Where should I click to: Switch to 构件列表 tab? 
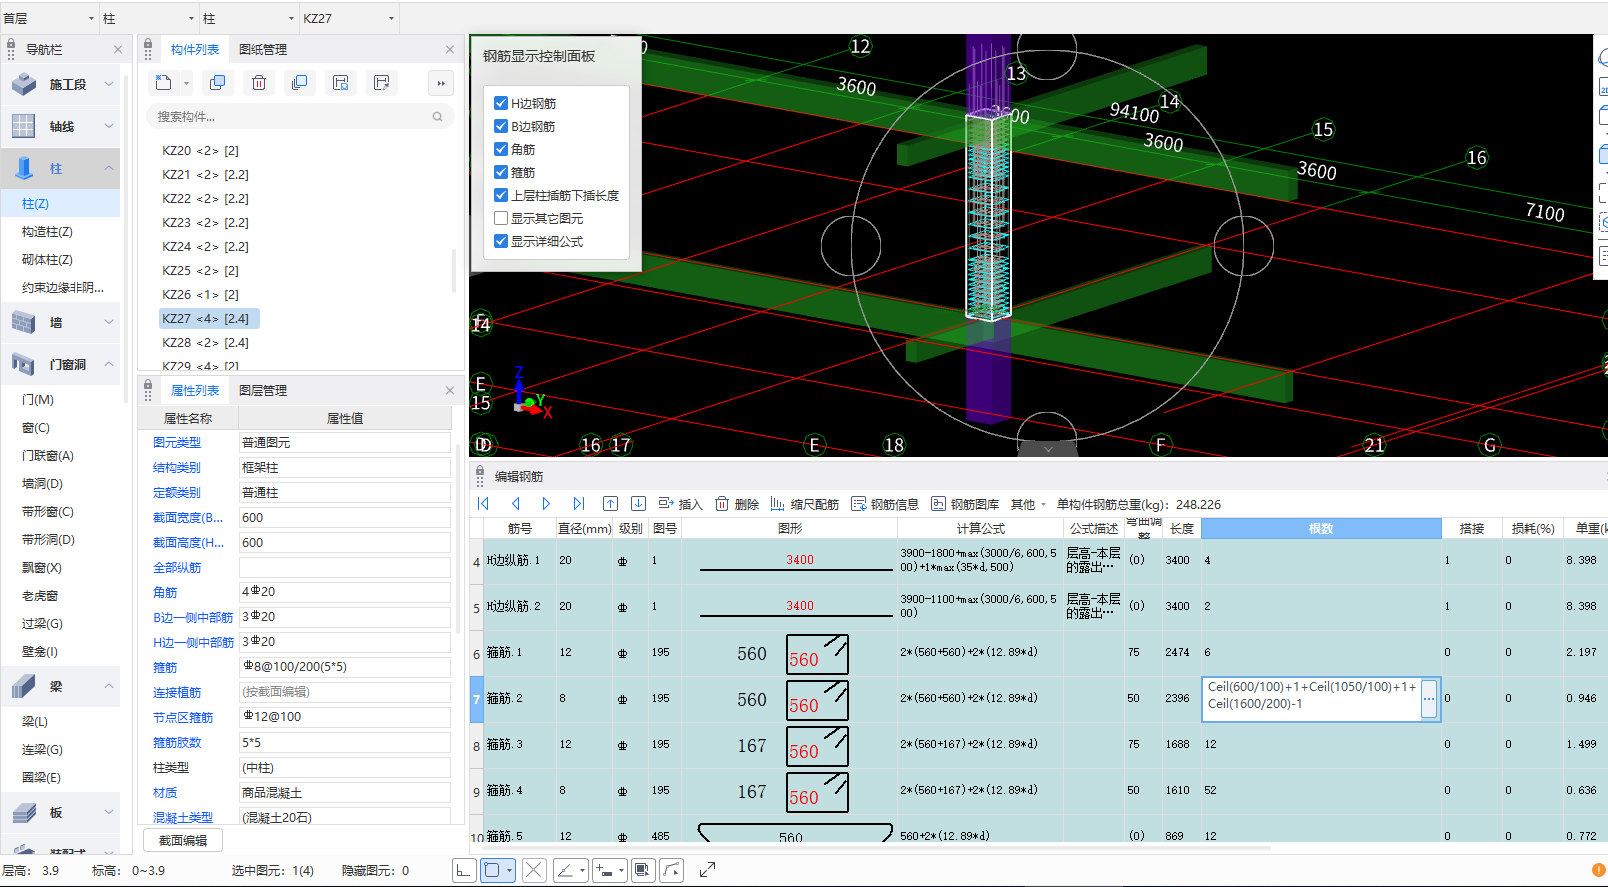tap(195, 49)
